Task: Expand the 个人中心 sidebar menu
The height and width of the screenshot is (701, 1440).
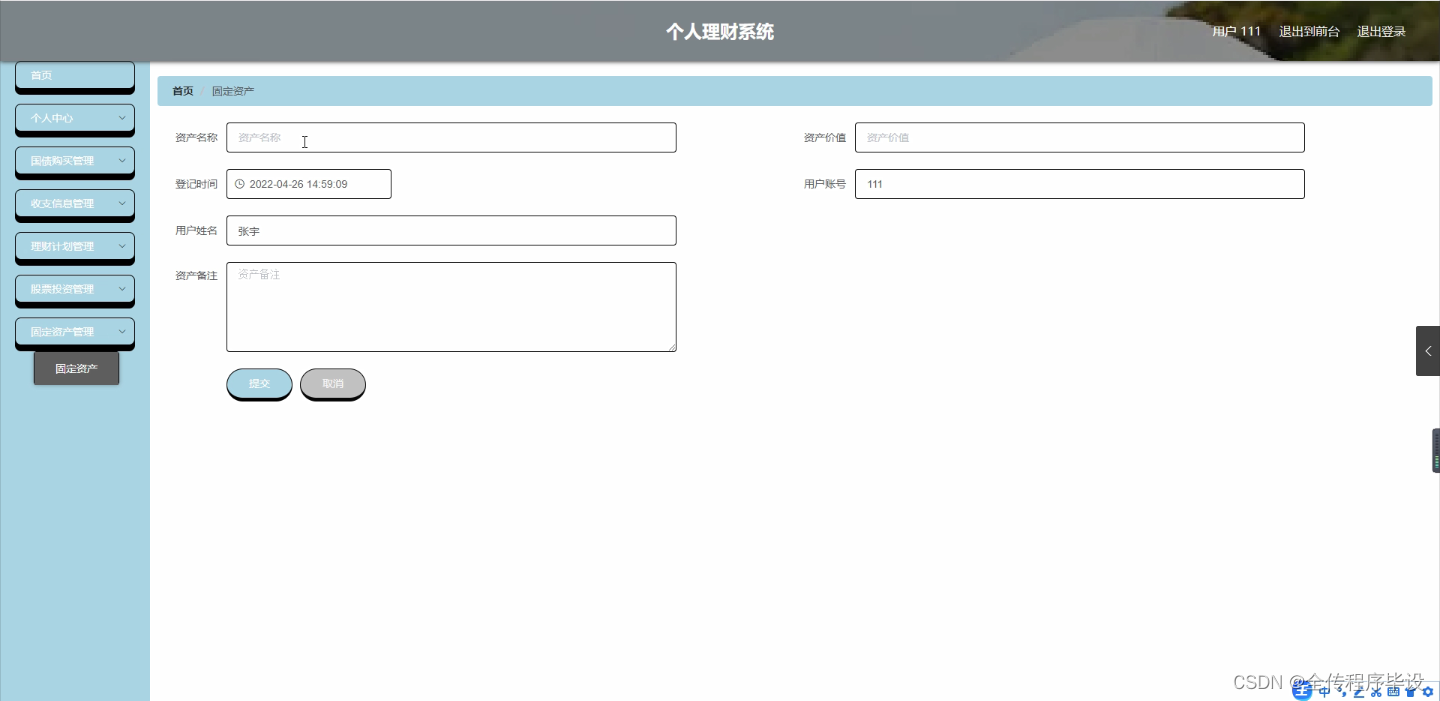Action: tap(74, 118)
